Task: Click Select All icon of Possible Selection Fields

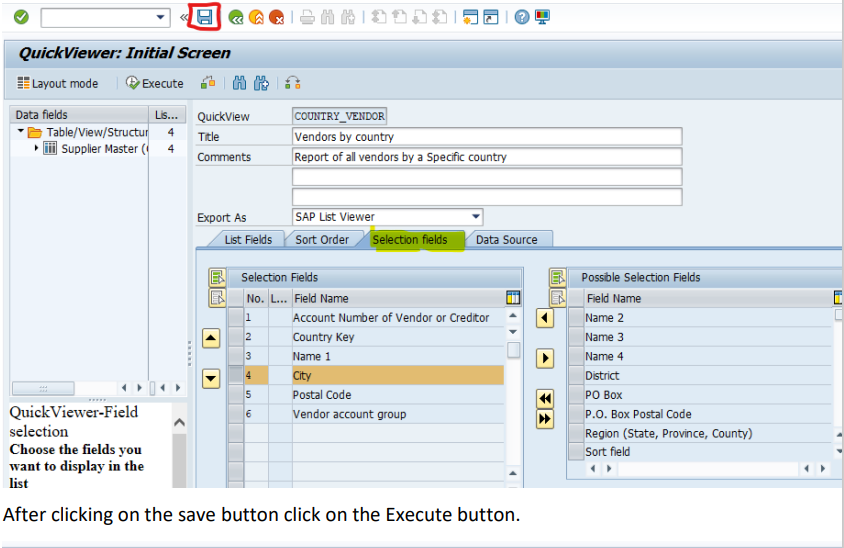Action: pyautogui.click(x=558, y=278)
